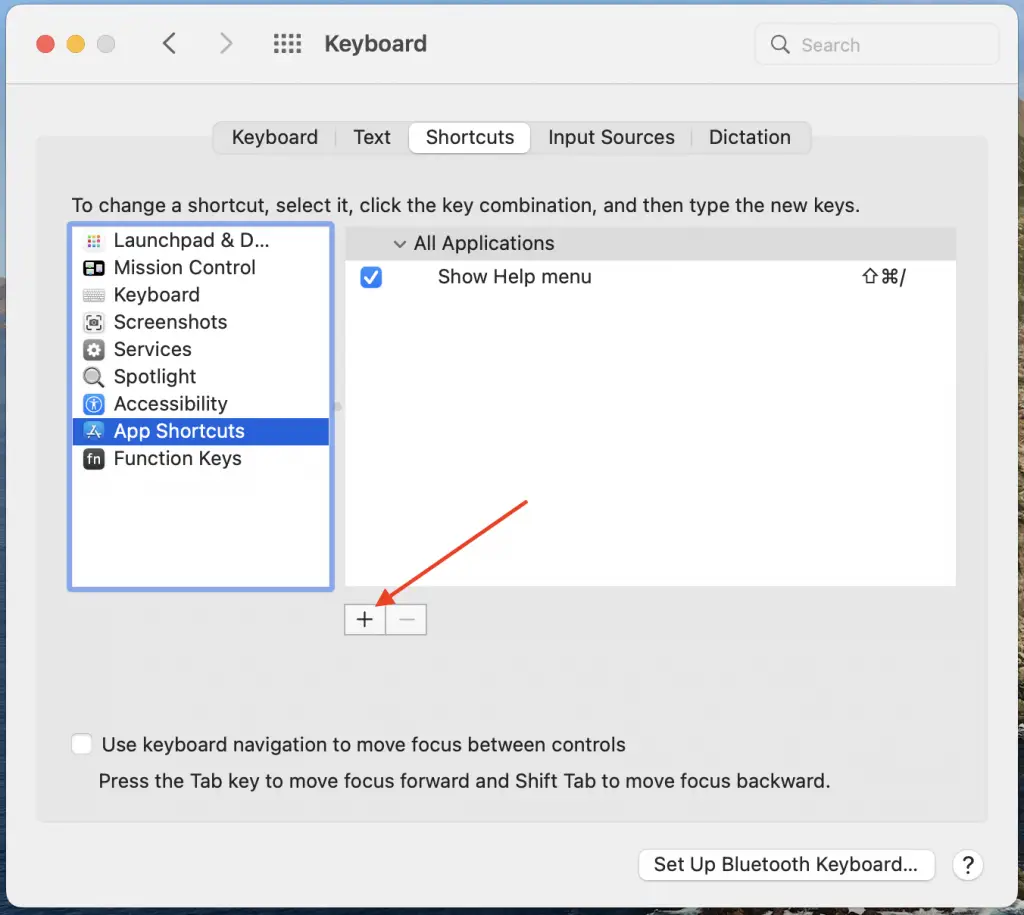Click the Keyboard category icon in list
The height and width of the screenshot is (915, 1024).
pos(94,295)
